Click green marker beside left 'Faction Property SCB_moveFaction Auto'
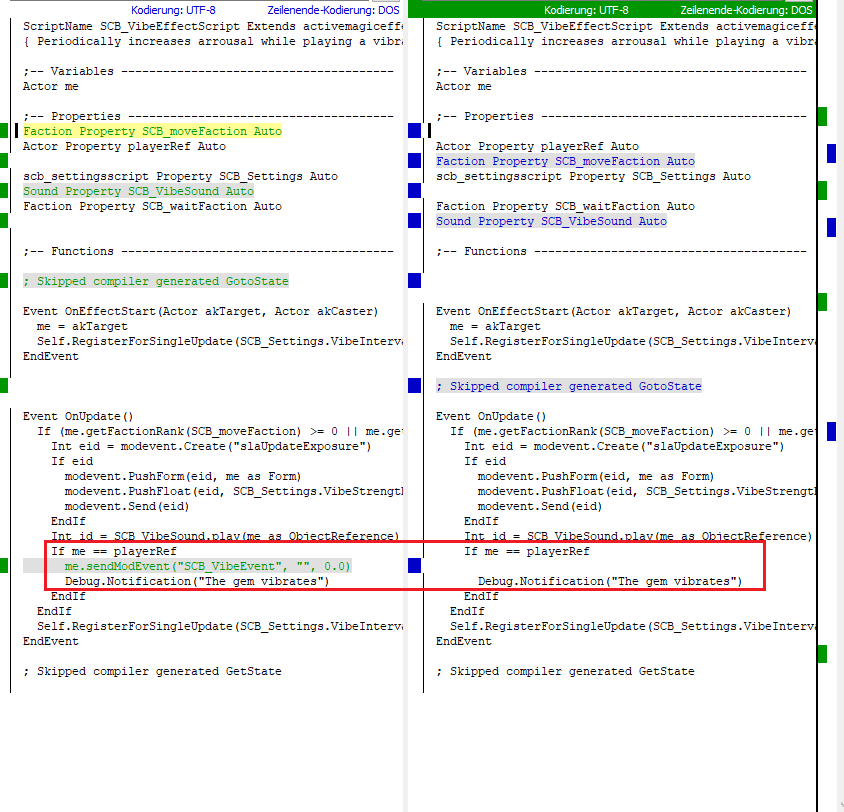Viewport: 844px width, 812px height. tap(4, 131)
